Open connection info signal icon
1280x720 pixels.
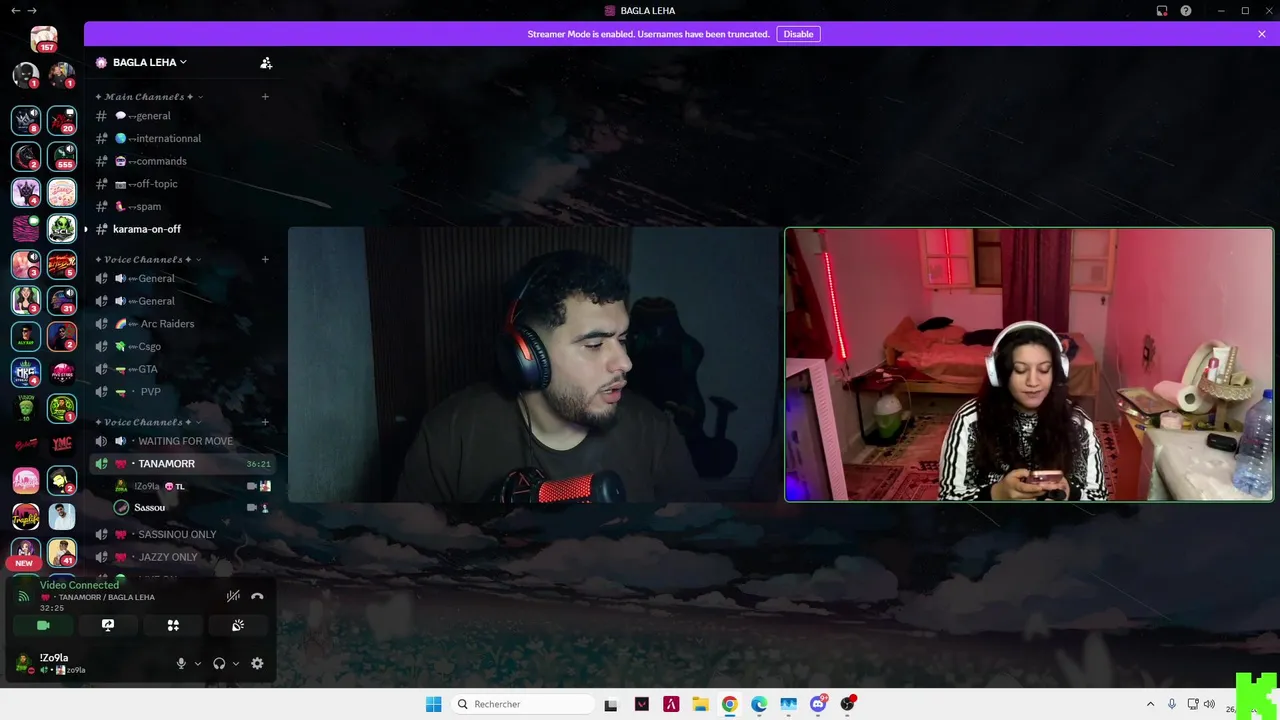tap(24, 596)
